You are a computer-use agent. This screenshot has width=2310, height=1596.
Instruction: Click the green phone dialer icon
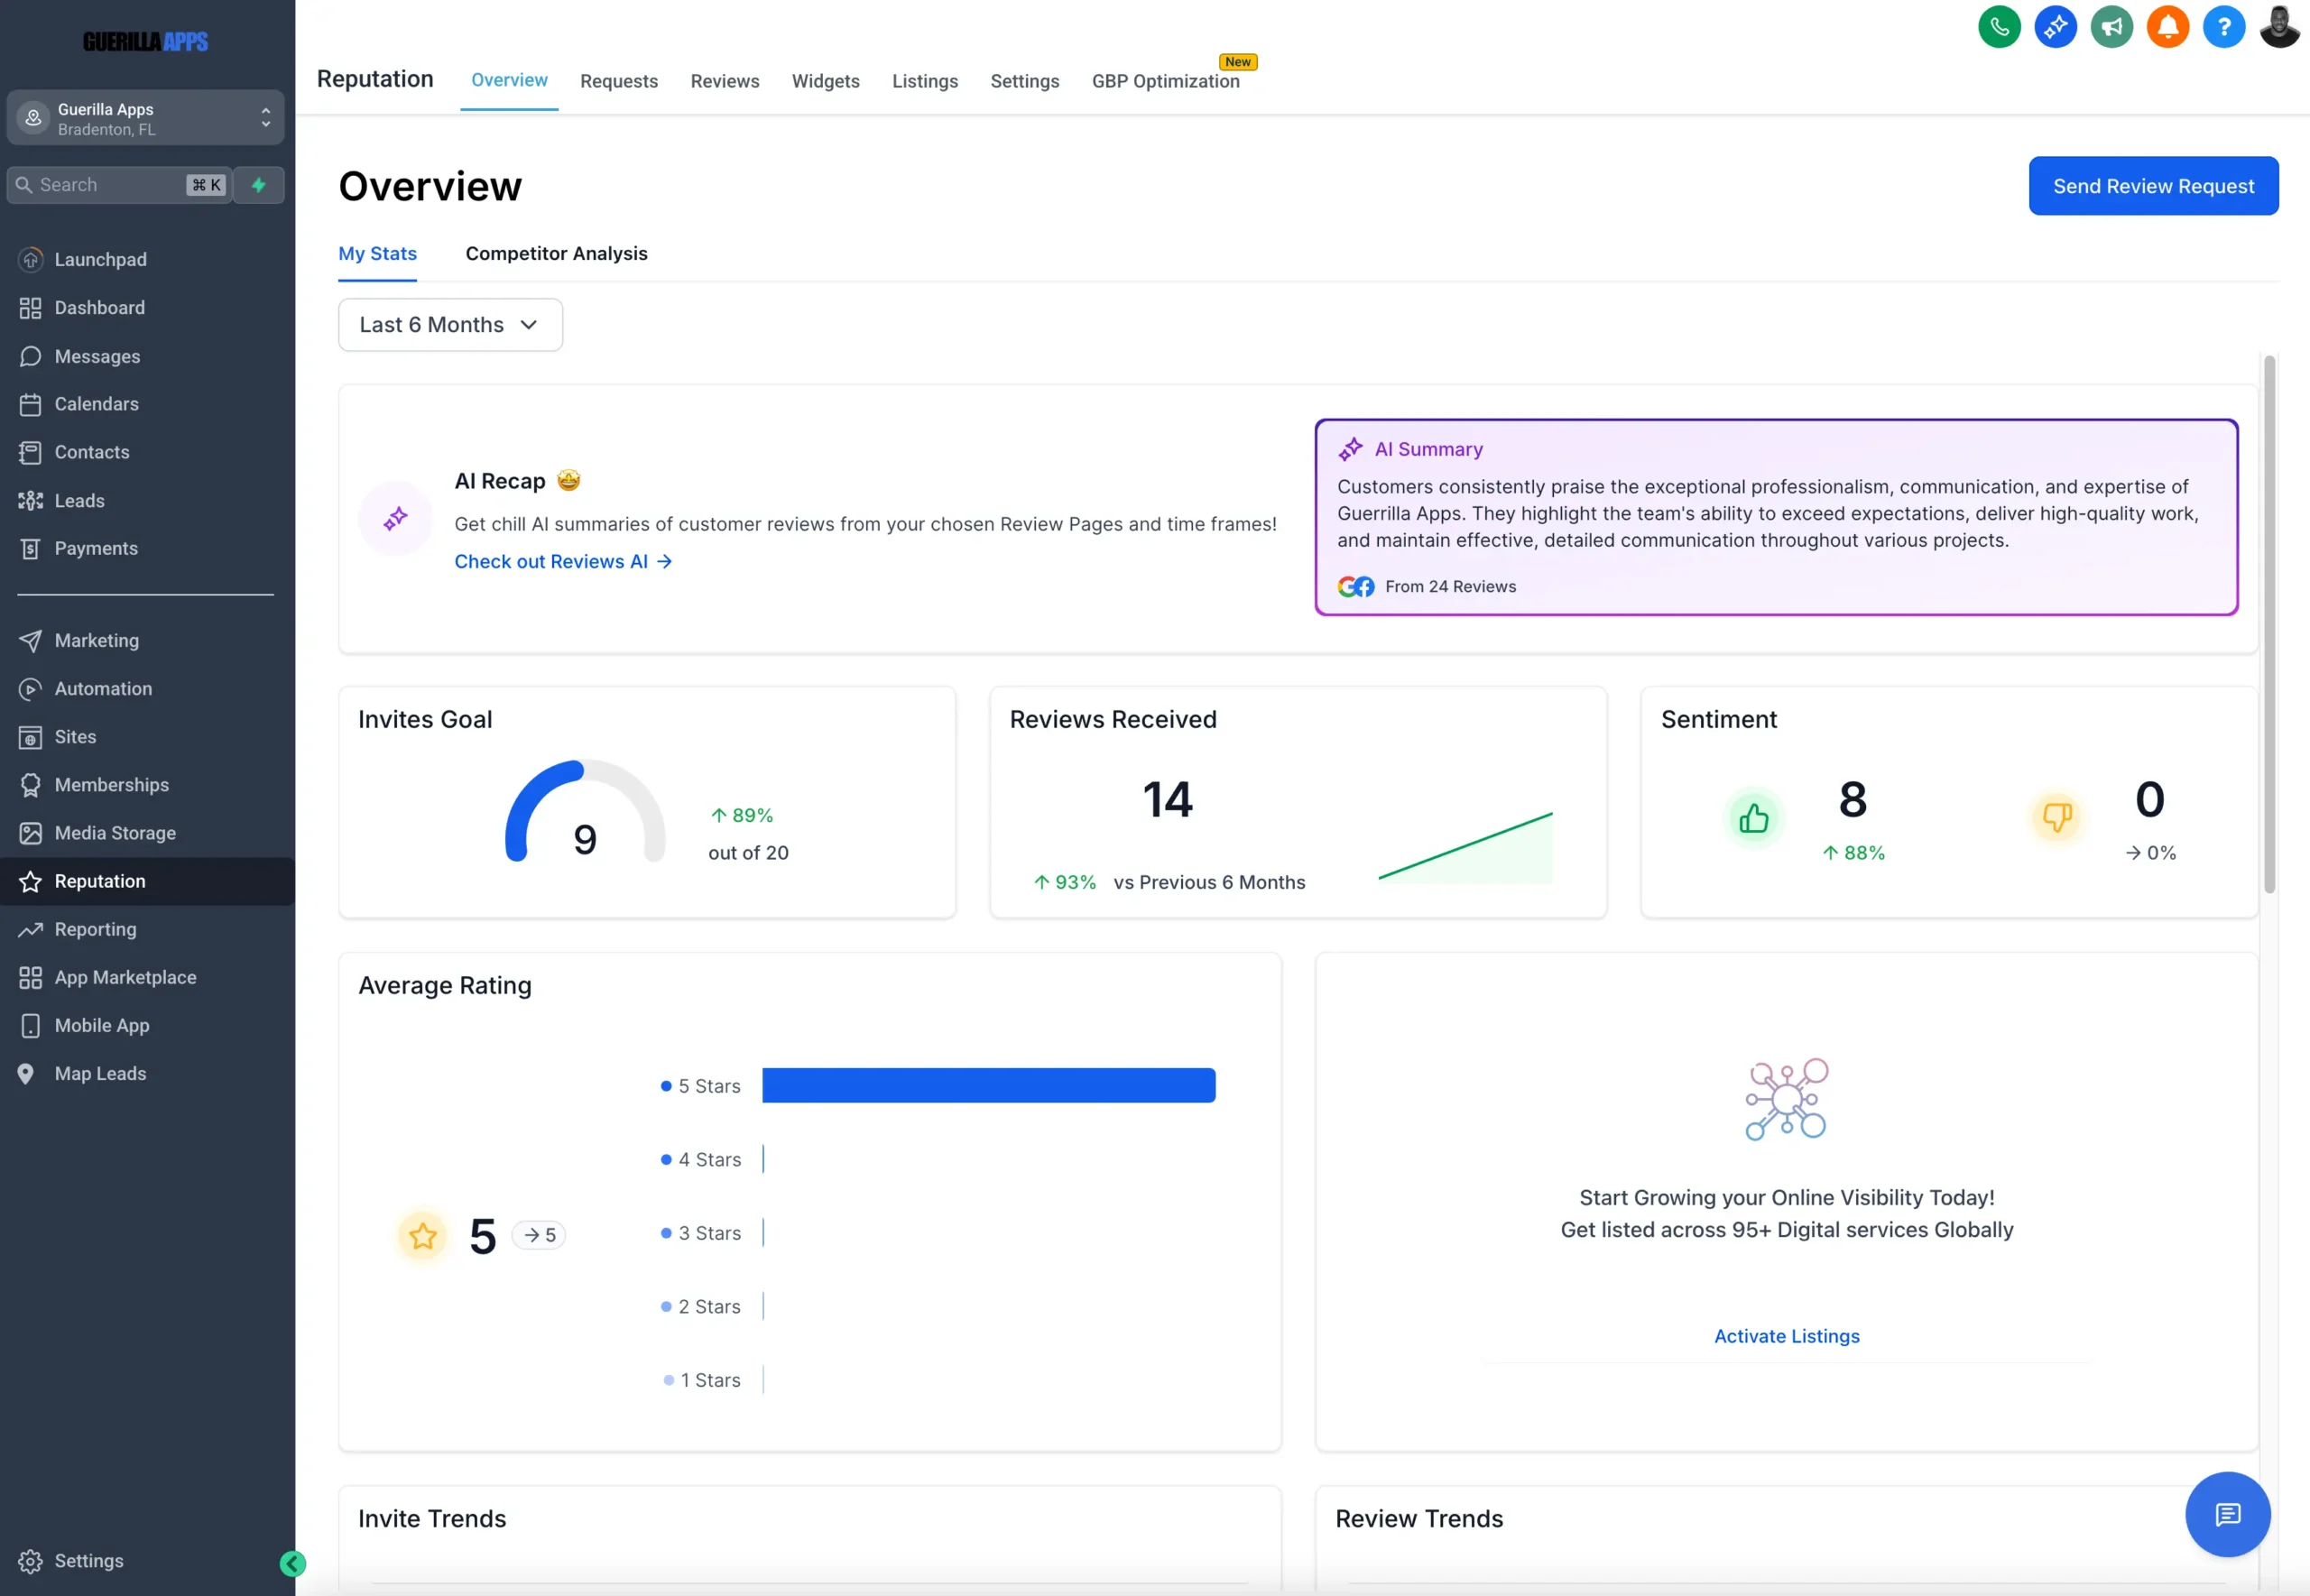point(1998,27)
